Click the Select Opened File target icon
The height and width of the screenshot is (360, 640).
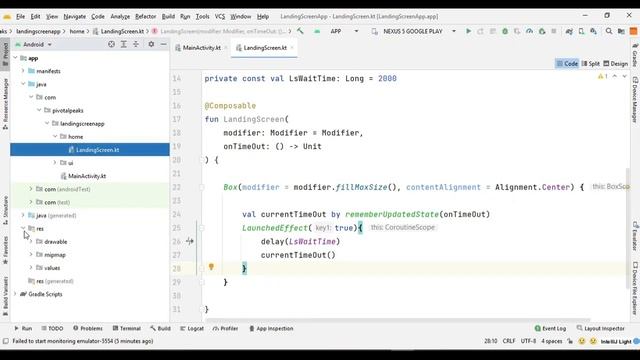click(x=111, y=44)
